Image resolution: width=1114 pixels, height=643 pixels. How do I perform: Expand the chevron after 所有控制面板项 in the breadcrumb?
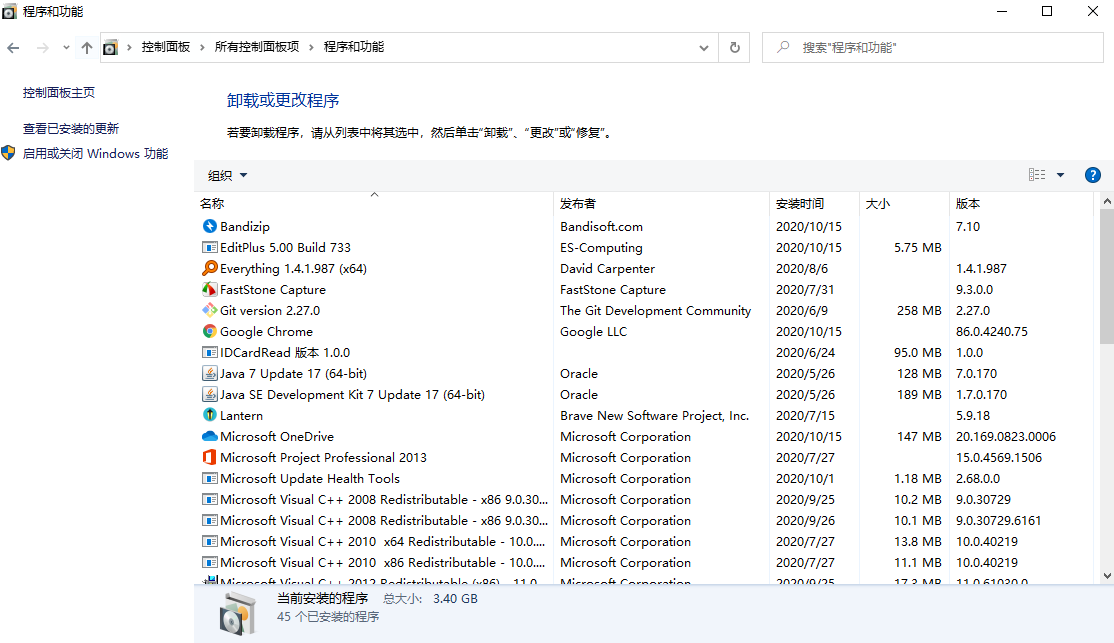[311, 47]
